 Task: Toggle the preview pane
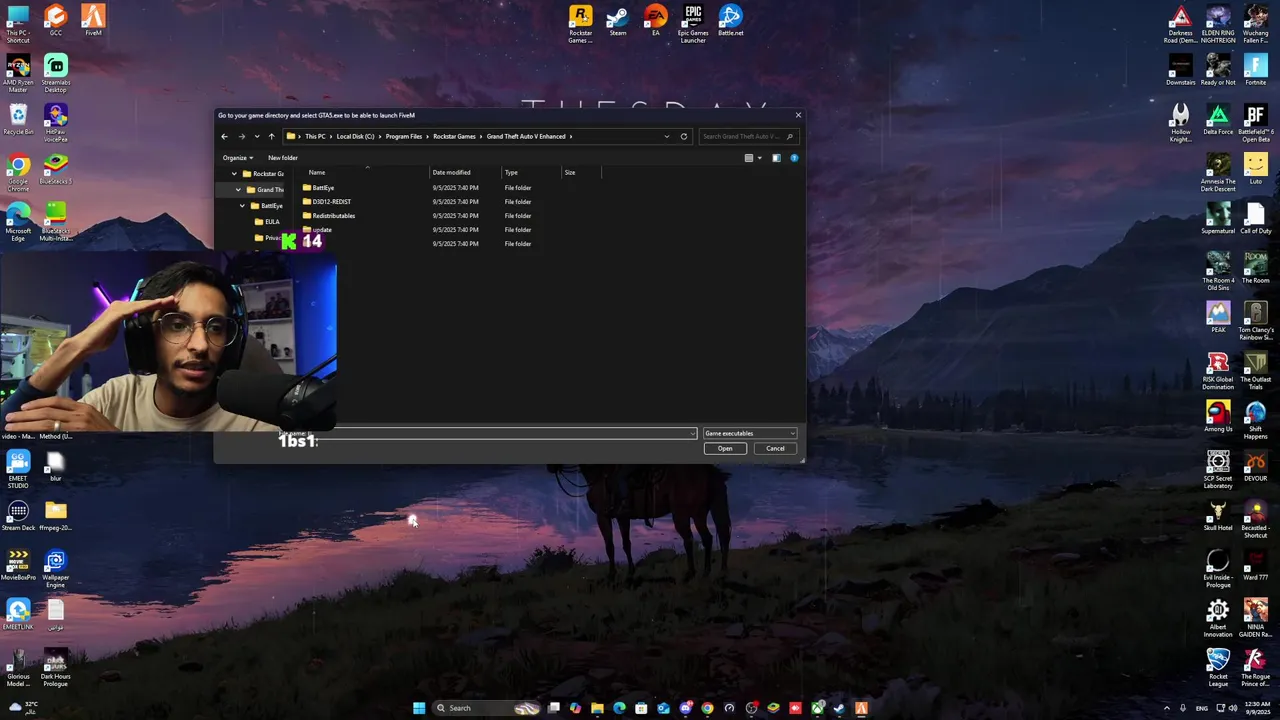[x=776, y=158]
